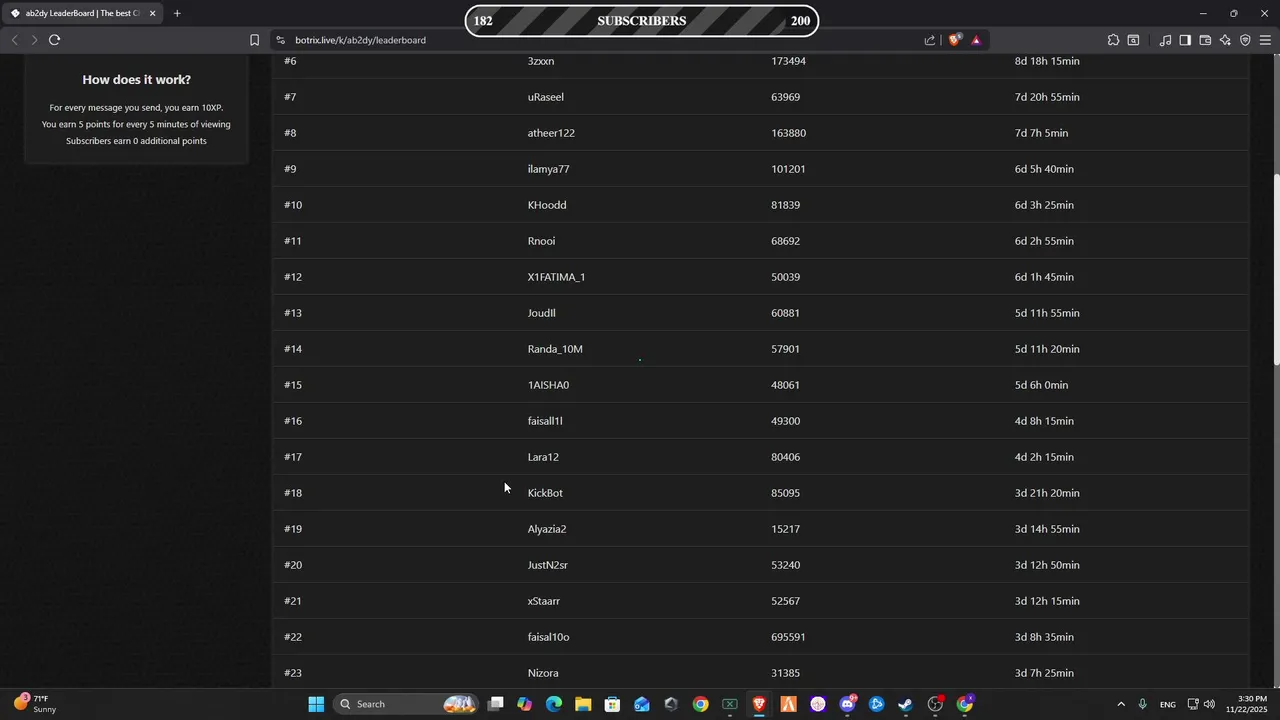
Task: Open a new tab with the plus button
Action: (x=177, y=13)
